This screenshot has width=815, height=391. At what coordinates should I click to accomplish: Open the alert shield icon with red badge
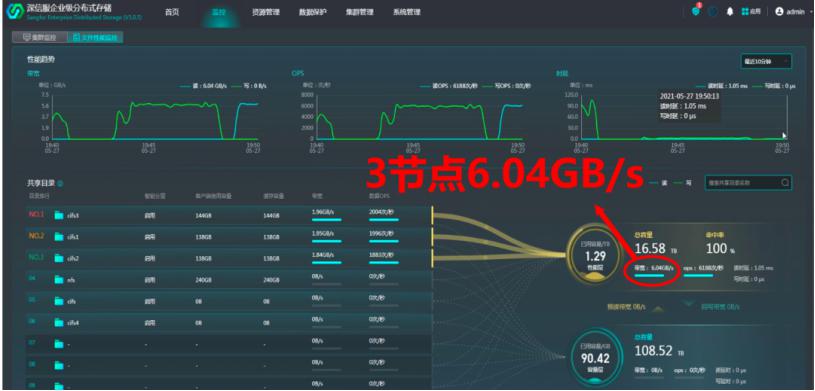(696, 11)
